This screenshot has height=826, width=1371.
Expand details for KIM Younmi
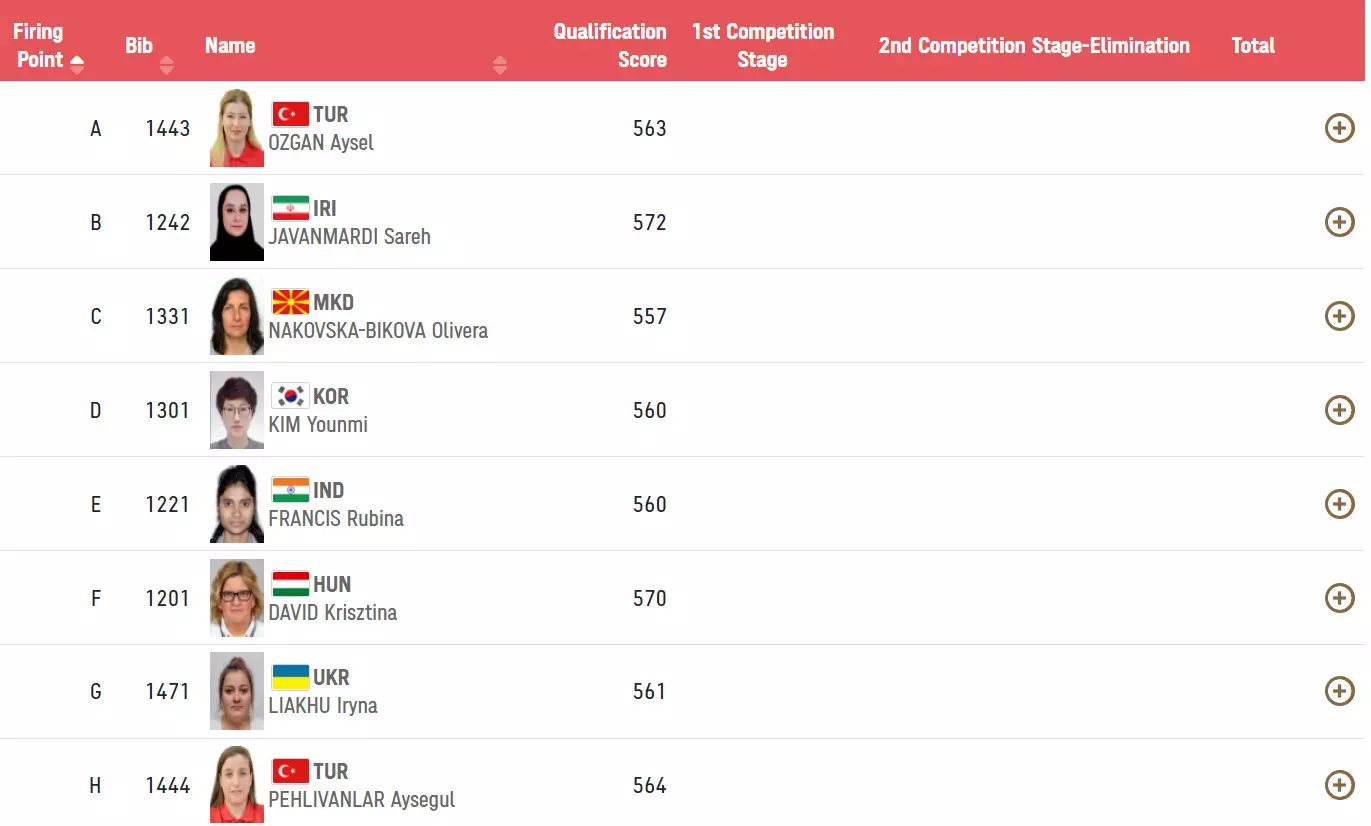point(1339,410)
